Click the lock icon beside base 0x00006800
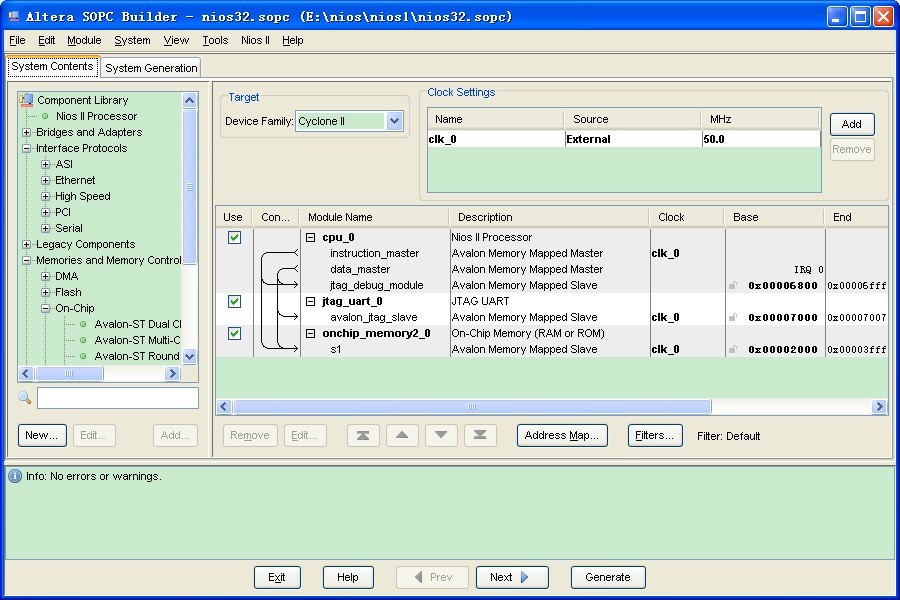900x600 pixels. (733, 285)
